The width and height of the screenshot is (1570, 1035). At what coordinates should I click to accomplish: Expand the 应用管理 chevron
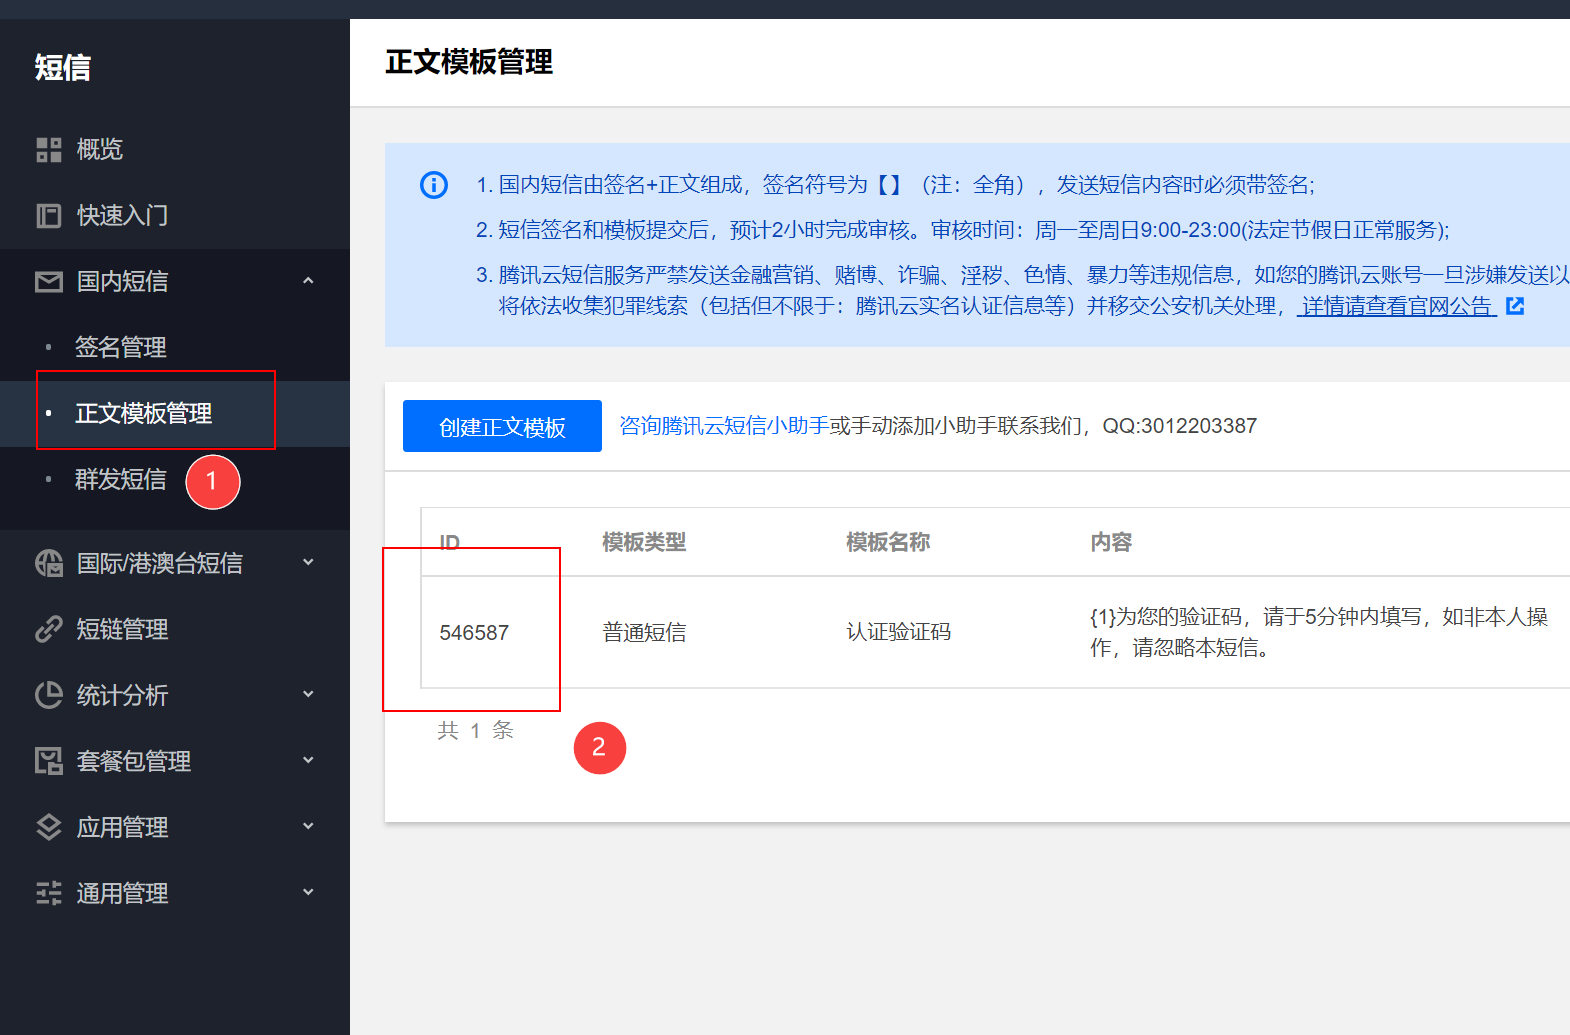pos(308,826)
